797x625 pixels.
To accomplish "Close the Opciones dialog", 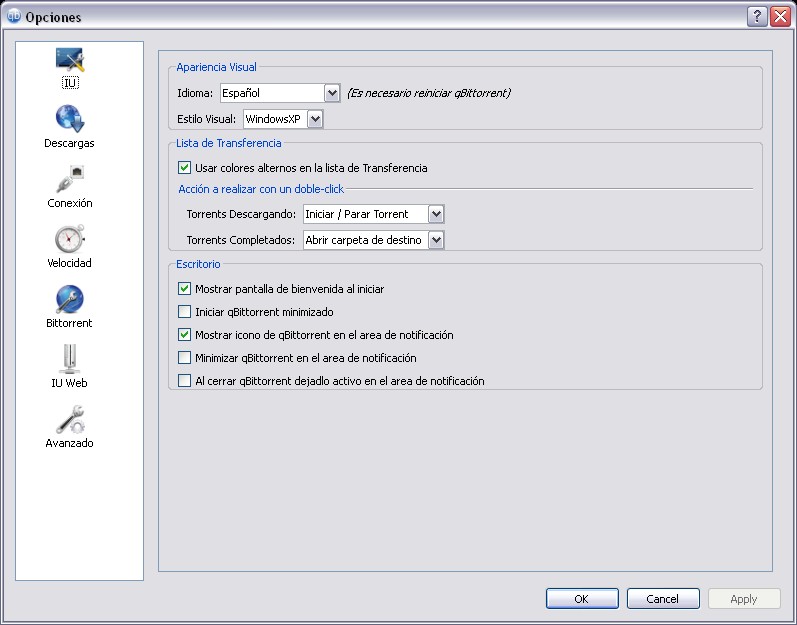I will [x=780, y=16].
